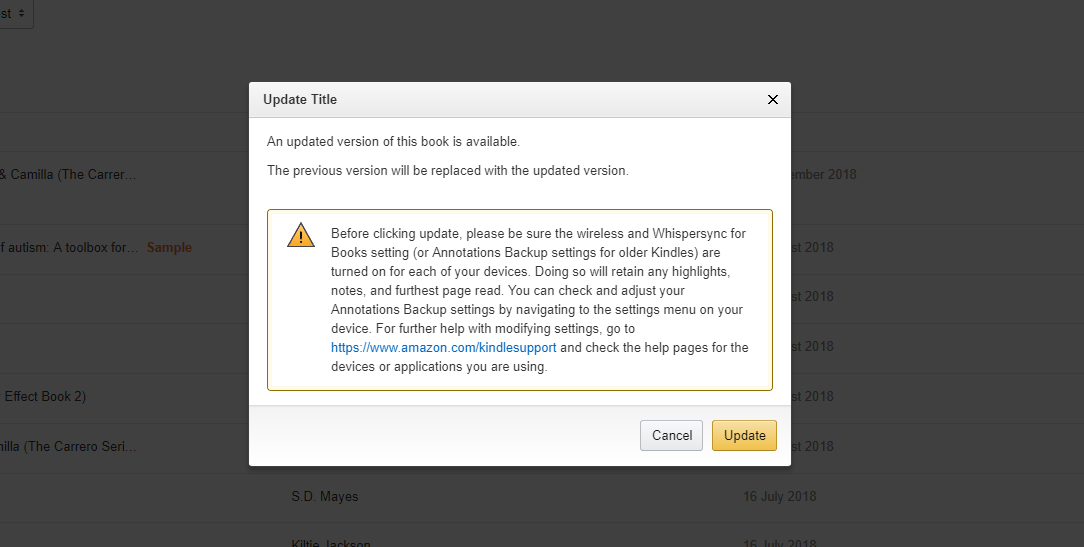1084x547 pixels.
Task: Open the sort dropdown at top left
Action: (15, 14)
